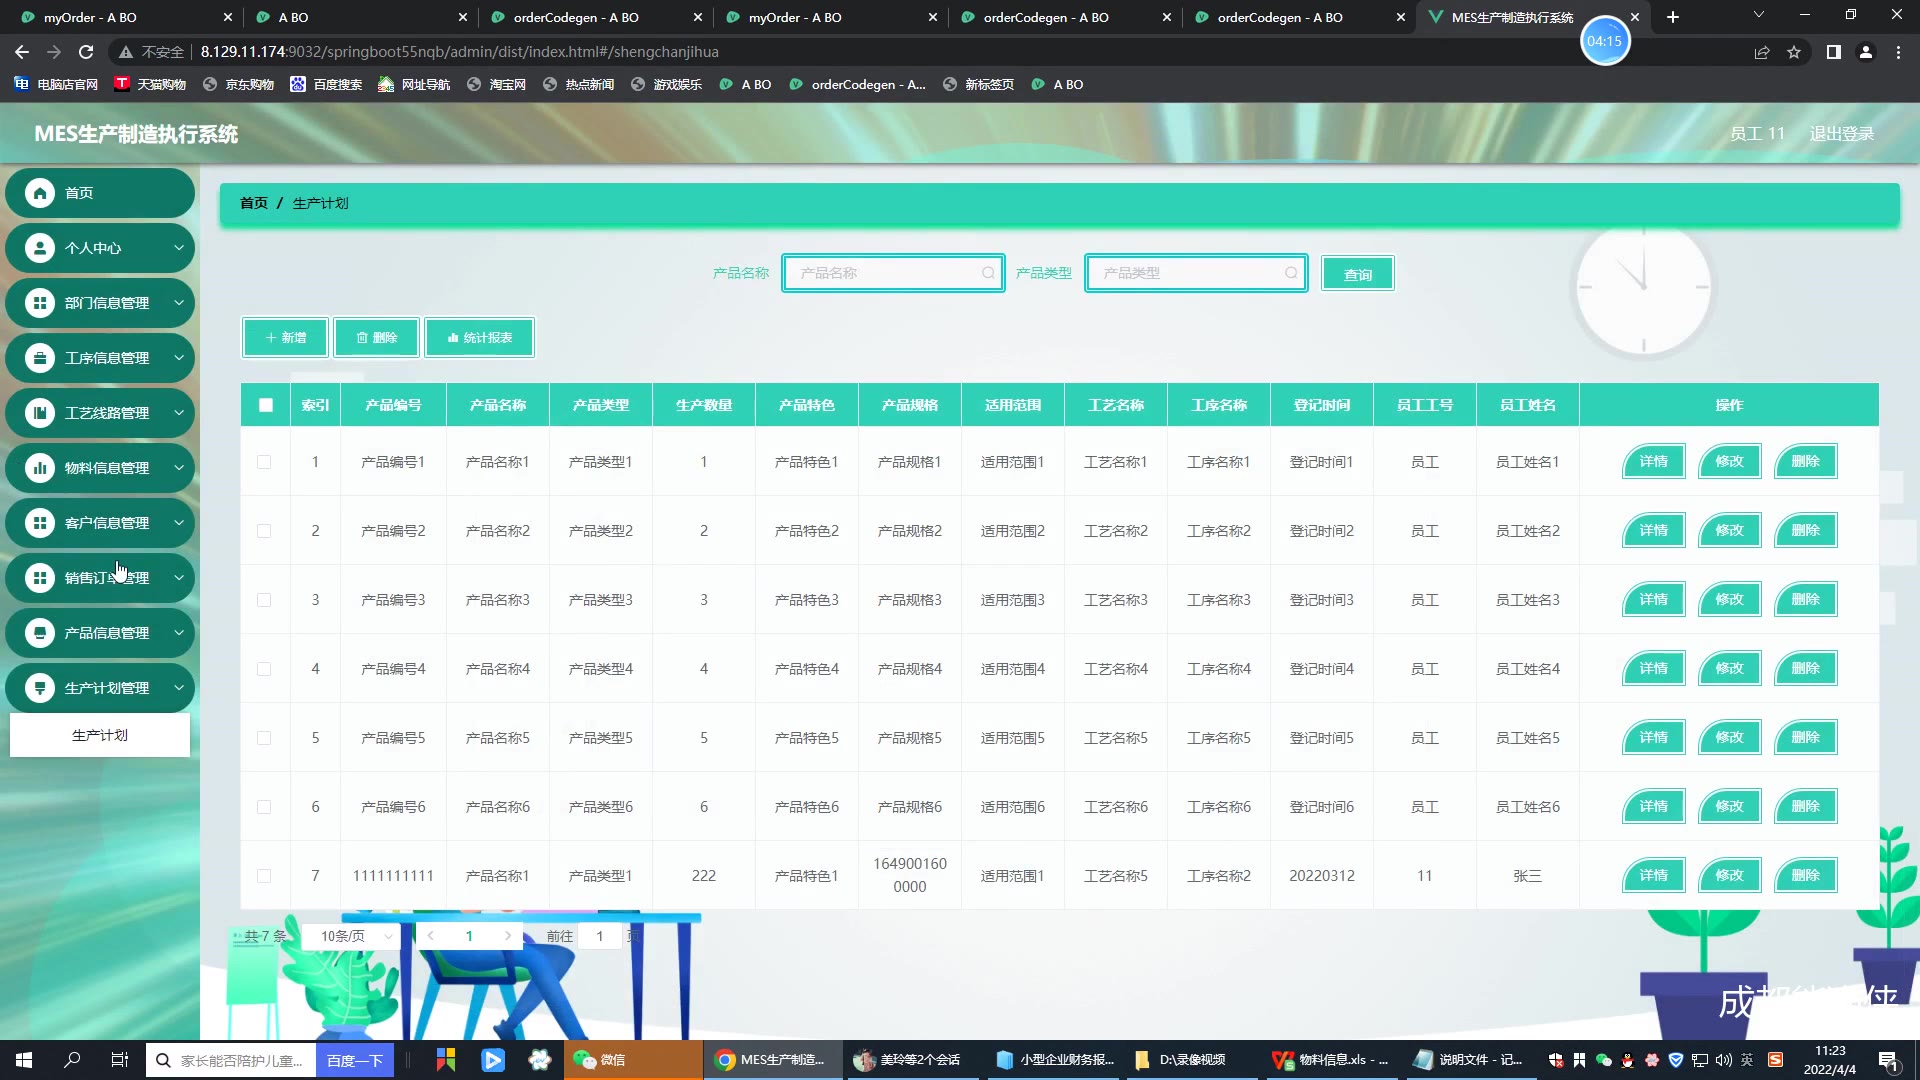
Task: Click 退出登录 link in the header
Action: pyautogui.click(x=1841, y=134)
